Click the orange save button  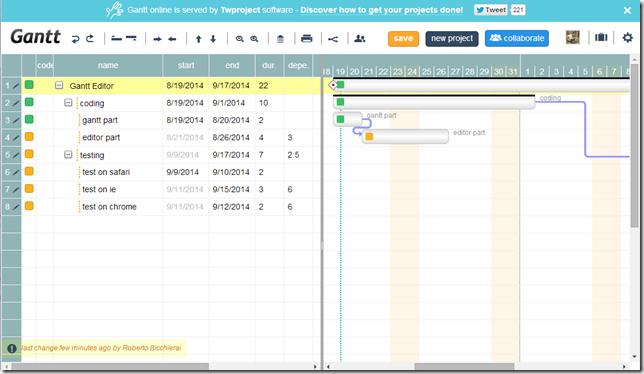[403, 39]
